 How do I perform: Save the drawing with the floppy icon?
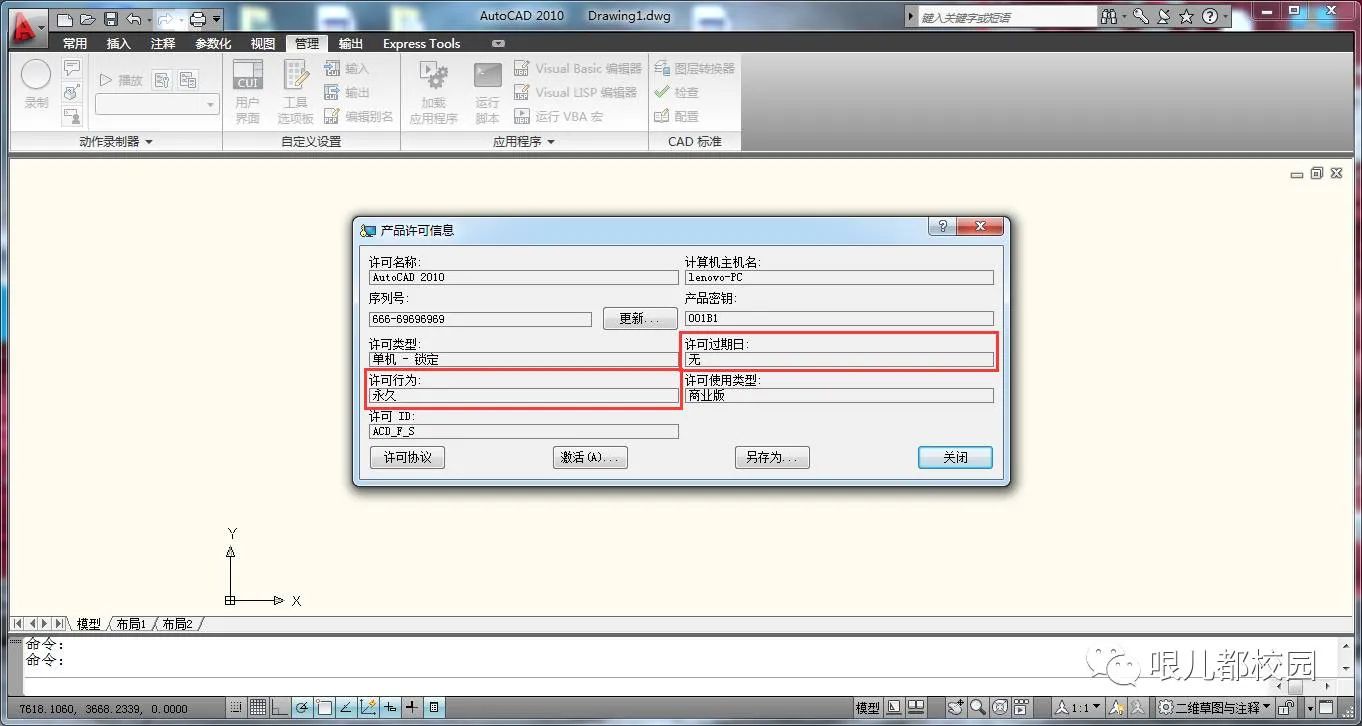click(x=111, y=19)
